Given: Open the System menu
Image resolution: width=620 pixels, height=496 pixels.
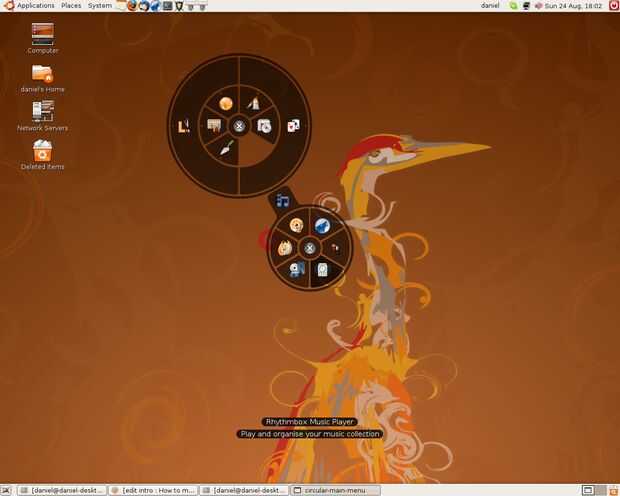Looking at the screenshot, I should point(100,6).
